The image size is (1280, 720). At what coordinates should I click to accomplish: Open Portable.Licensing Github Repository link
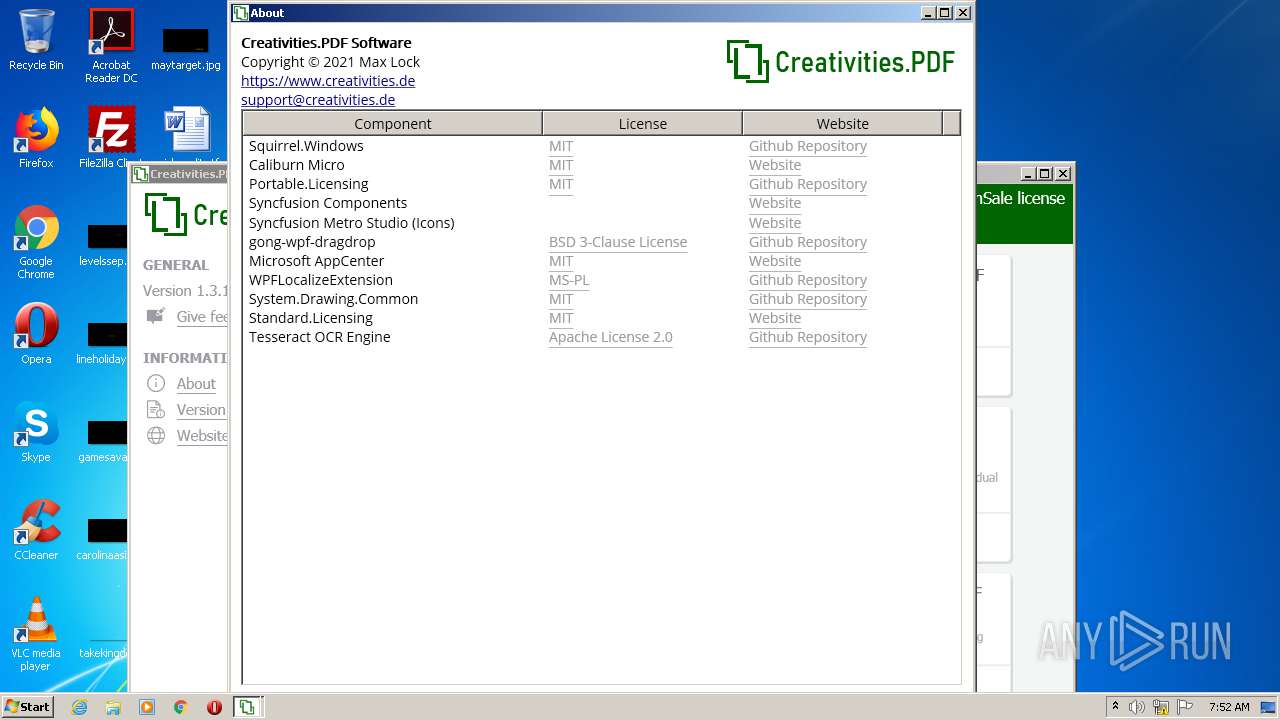808,184
